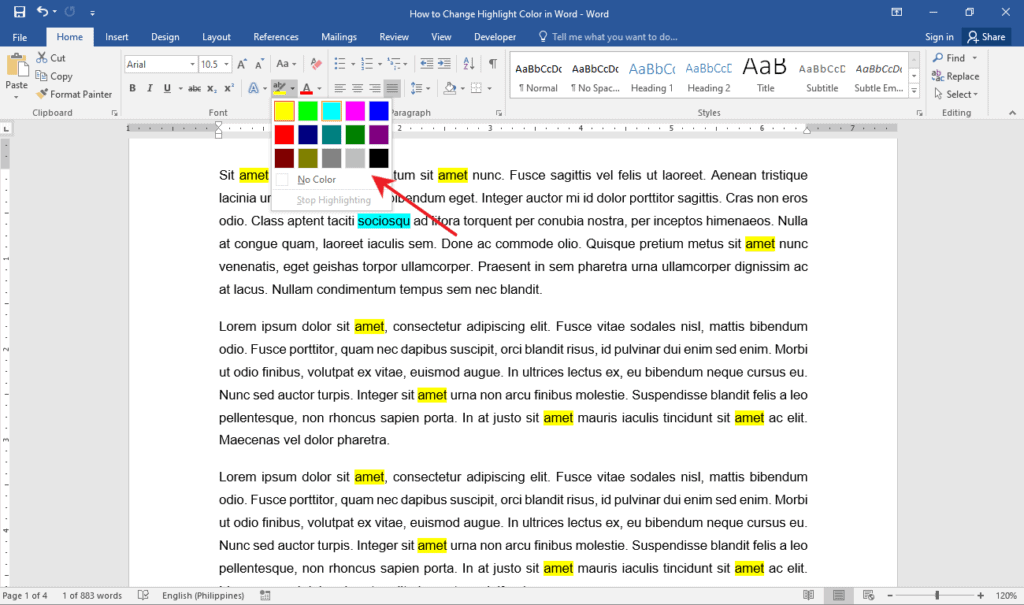Switch to Print Layout view

tap(839, 595)
